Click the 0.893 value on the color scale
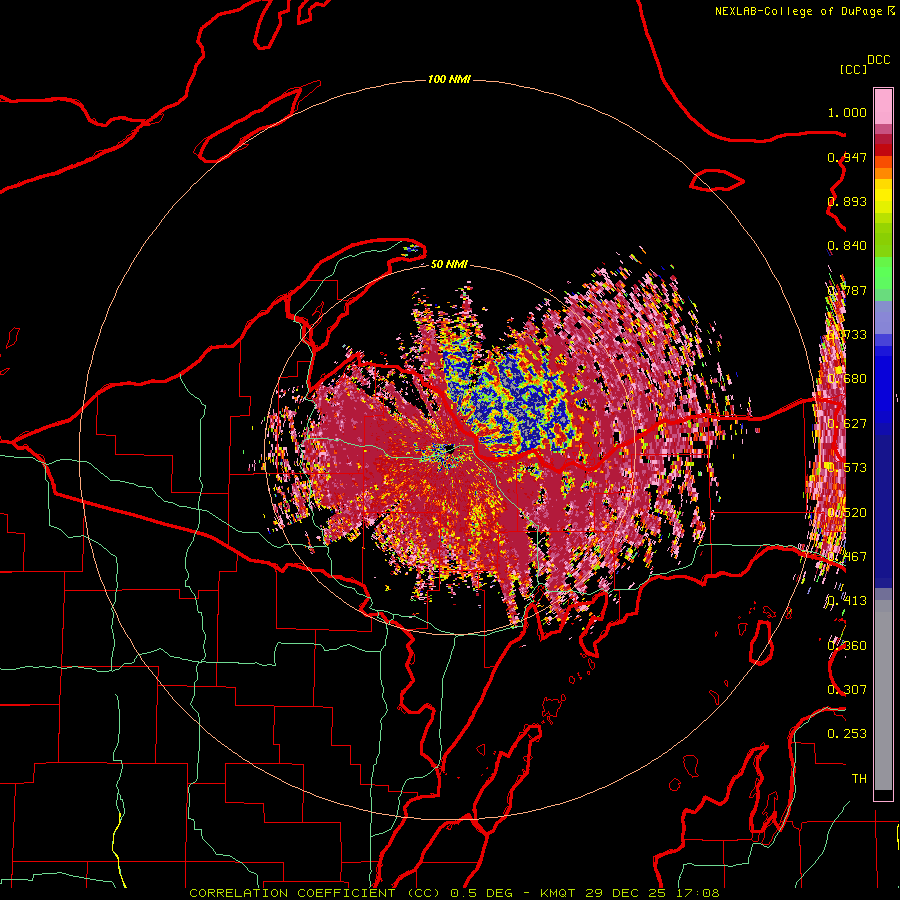The width and height of the screenshot is (900, 900). coord(847,201)
